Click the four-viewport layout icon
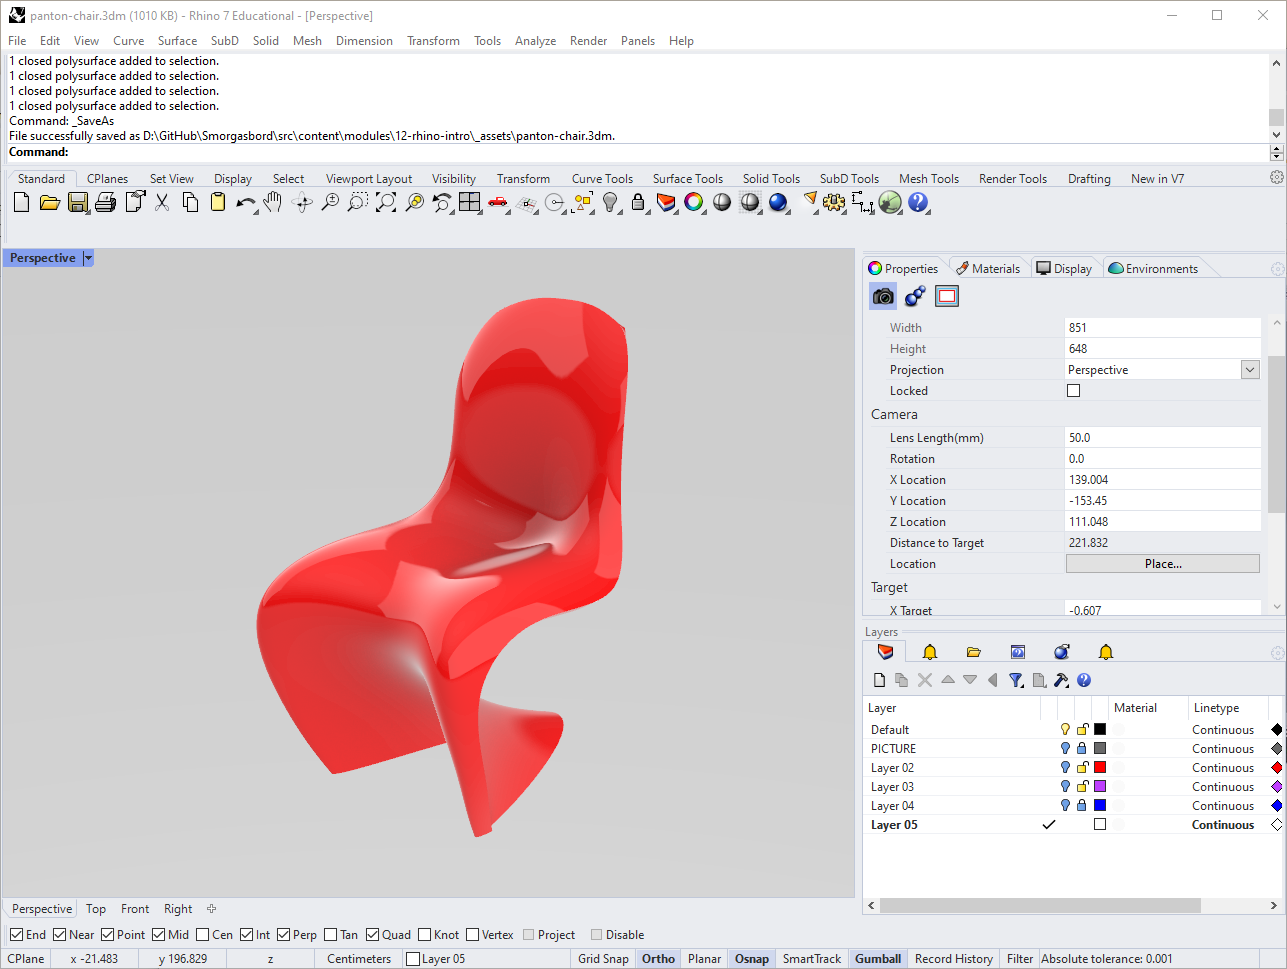 (470, 203)
